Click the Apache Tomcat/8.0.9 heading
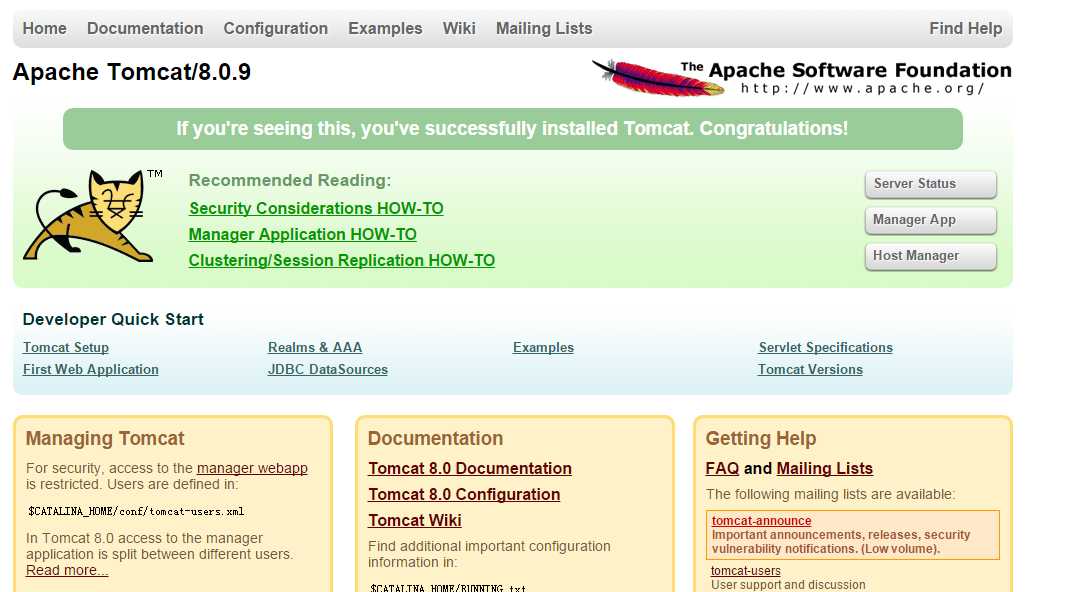This screenshot has height=592, width=1075. coord(132,72)
